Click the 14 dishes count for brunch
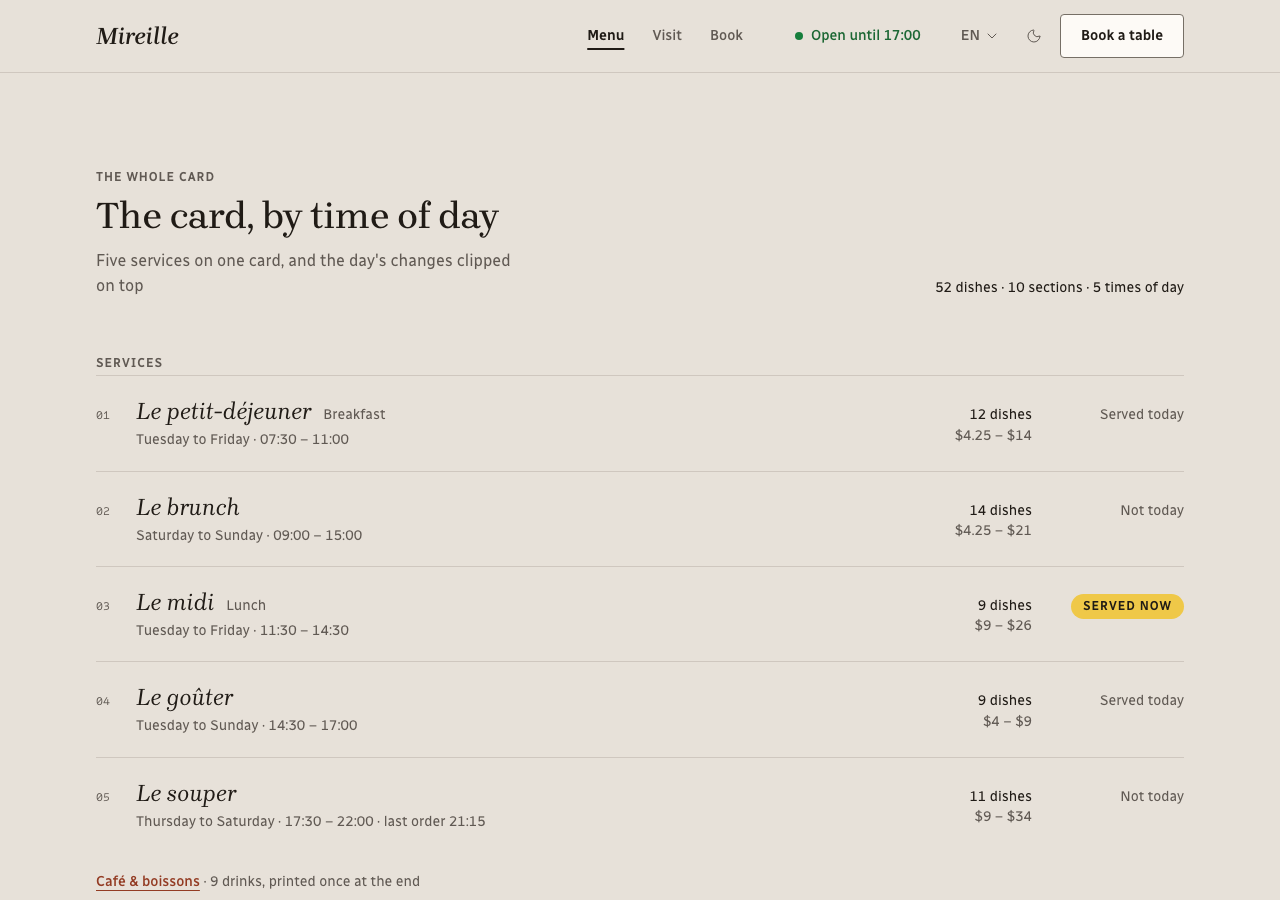Viewport: 1280px width, 900px height. (1000, 510)
